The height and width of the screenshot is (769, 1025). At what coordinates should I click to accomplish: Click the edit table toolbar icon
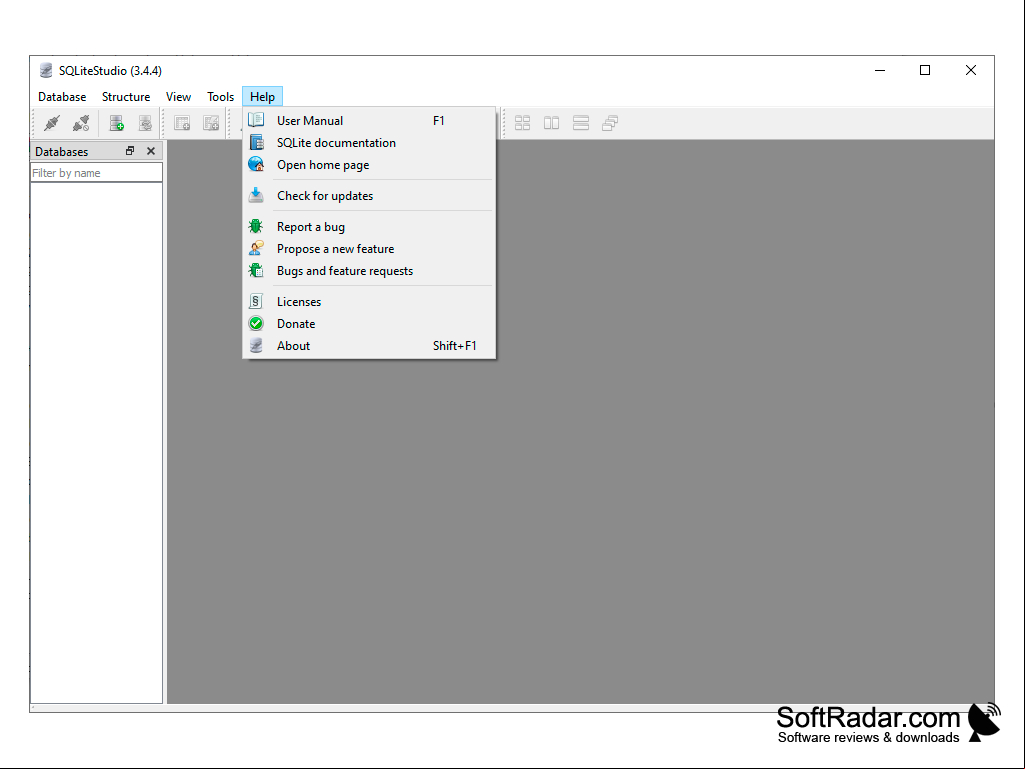coord(211,123)
